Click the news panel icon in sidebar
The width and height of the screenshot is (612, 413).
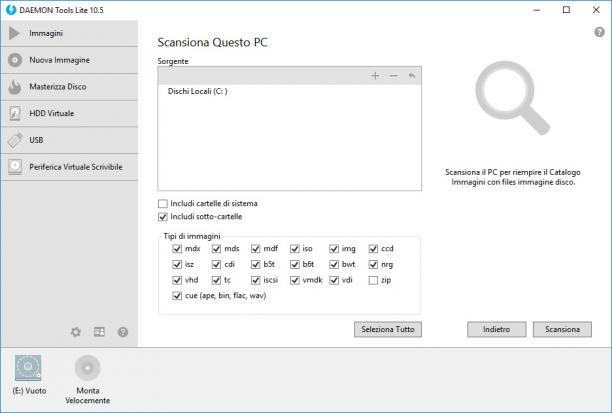(x=99, y=332)
